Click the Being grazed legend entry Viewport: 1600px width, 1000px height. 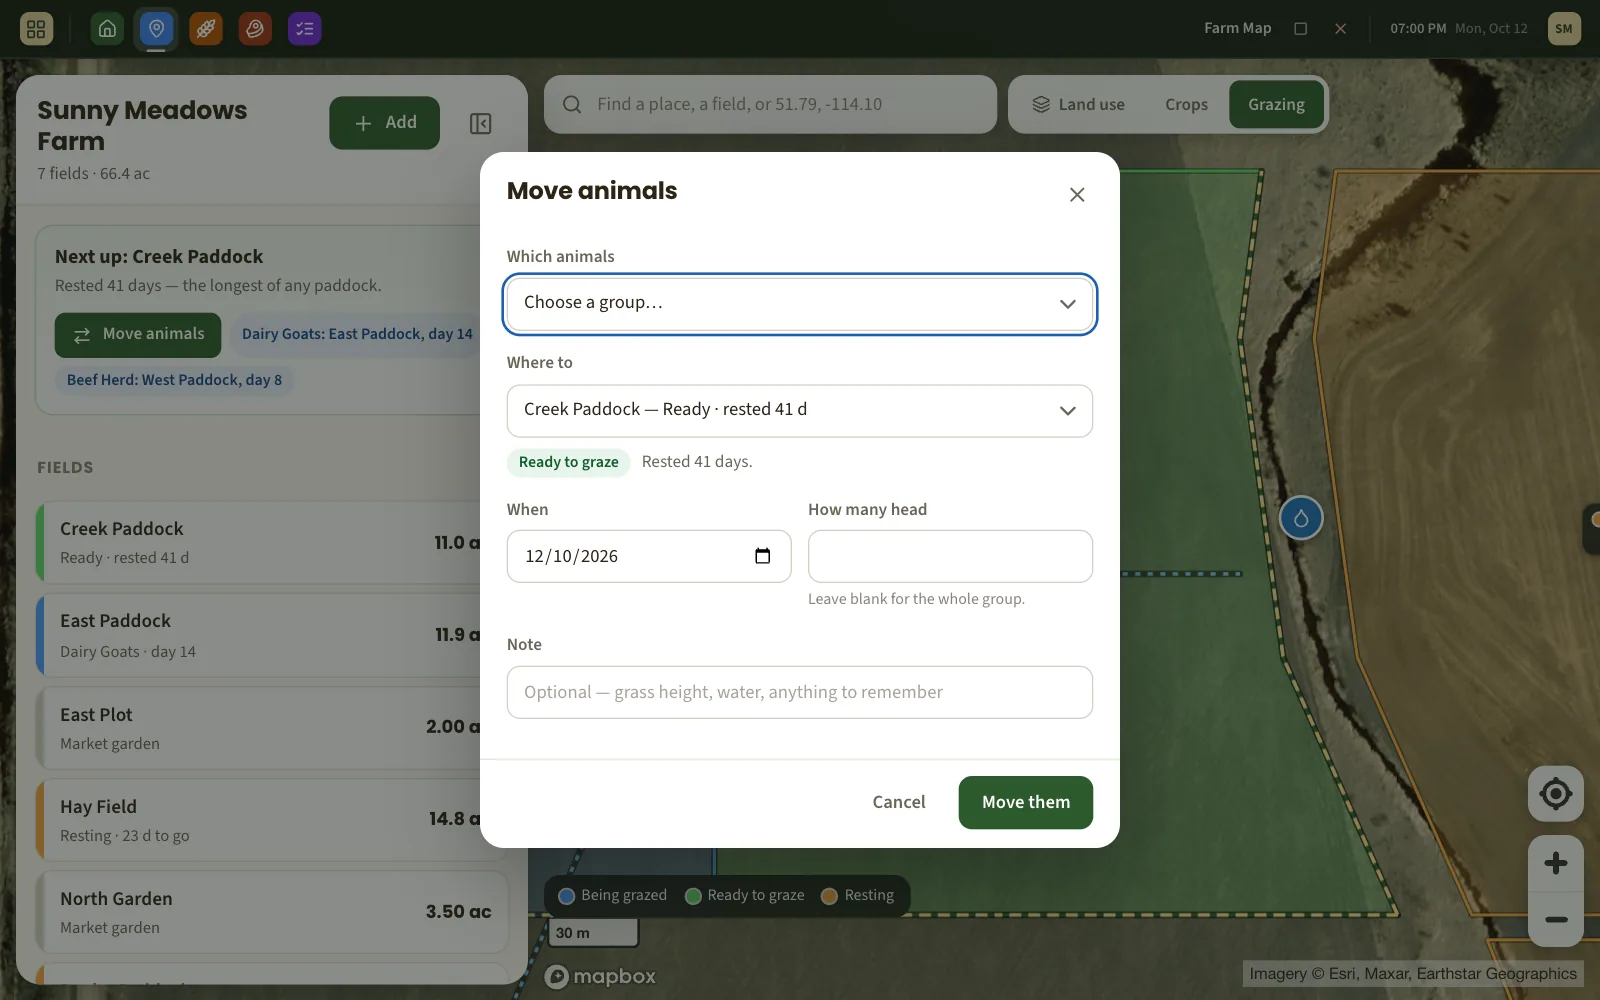pyautogui.click(x=613, y=895)
